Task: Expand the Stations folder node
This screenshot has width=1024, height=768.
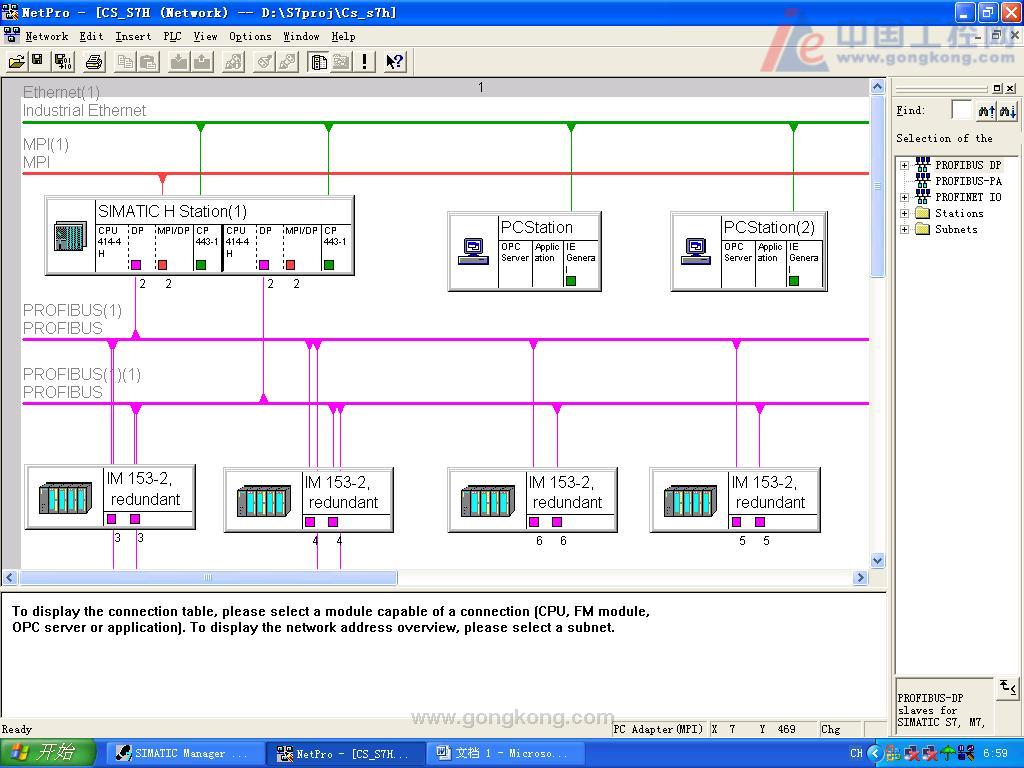Action: click(904, 214)
